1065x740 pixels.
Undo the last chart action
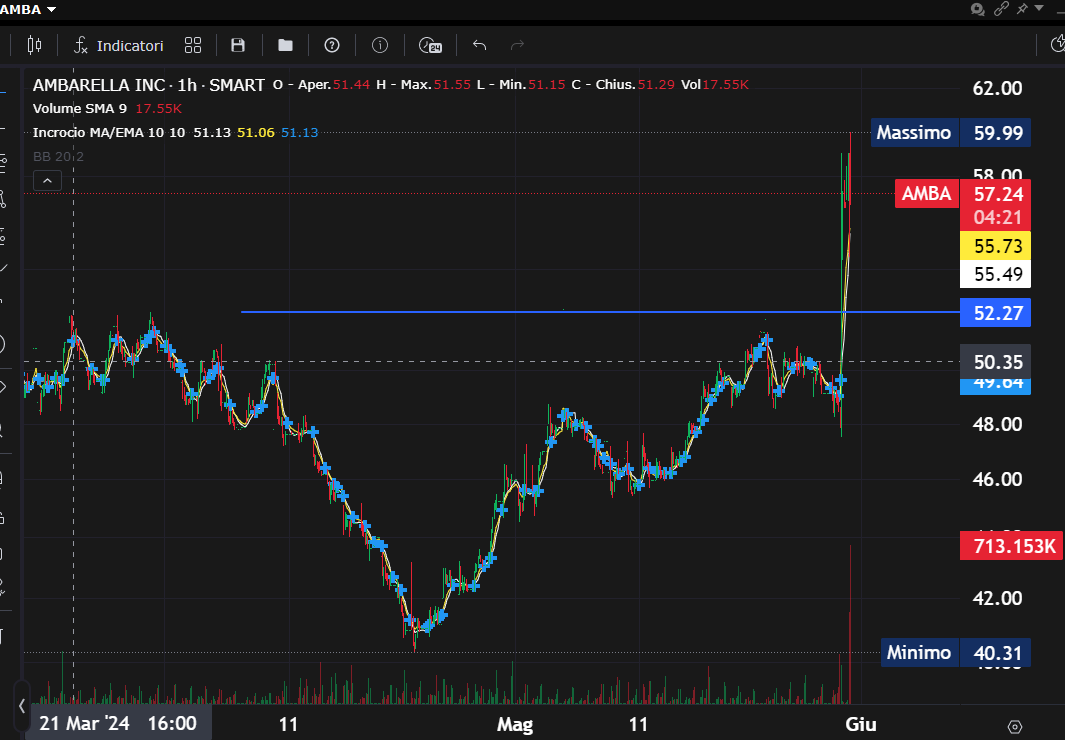click(x=479, y=45)
